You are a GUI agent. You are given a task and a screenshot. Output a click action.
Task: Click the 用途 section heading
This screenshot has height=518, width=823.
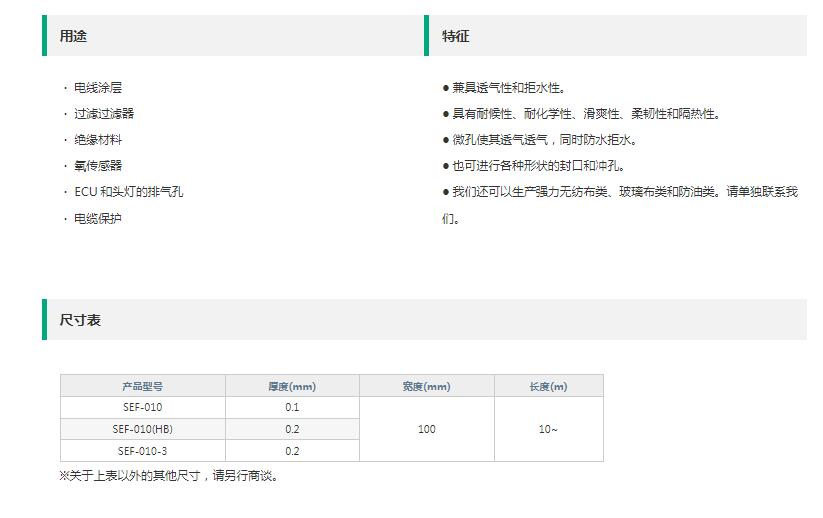click(73, 36)
